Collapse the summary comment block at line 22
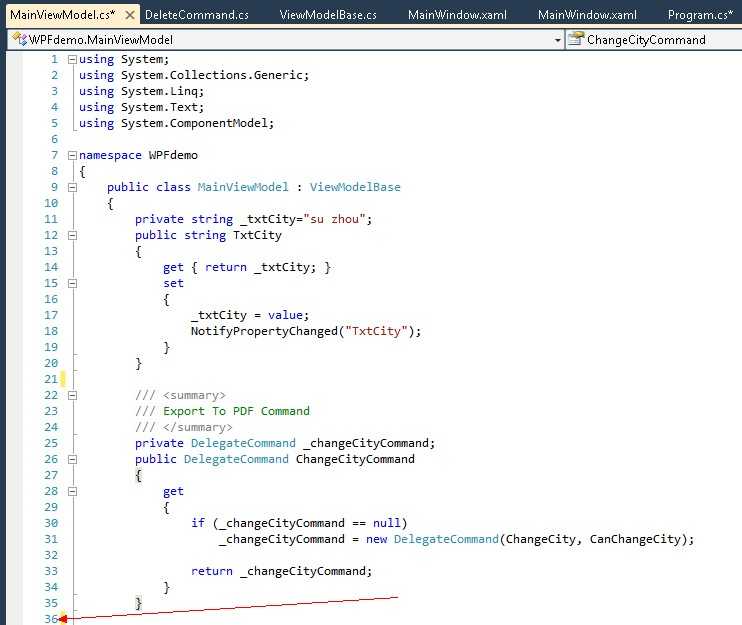 pos(72,395)
